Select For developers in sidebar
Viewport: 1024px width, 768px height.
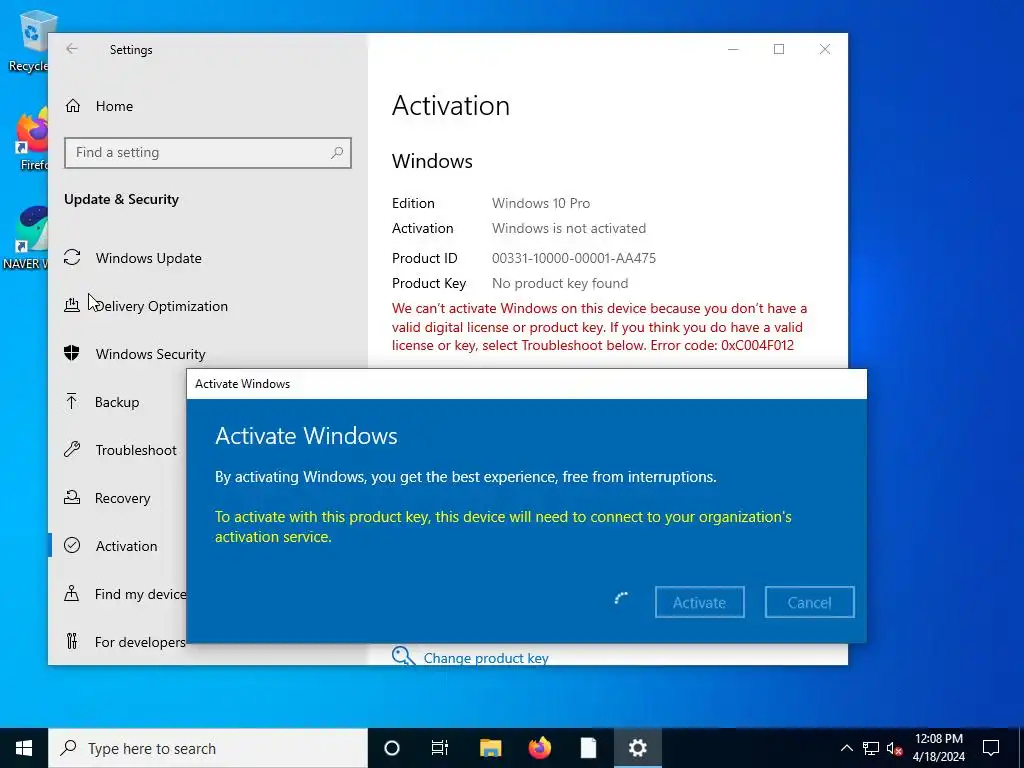coord(140,642)
